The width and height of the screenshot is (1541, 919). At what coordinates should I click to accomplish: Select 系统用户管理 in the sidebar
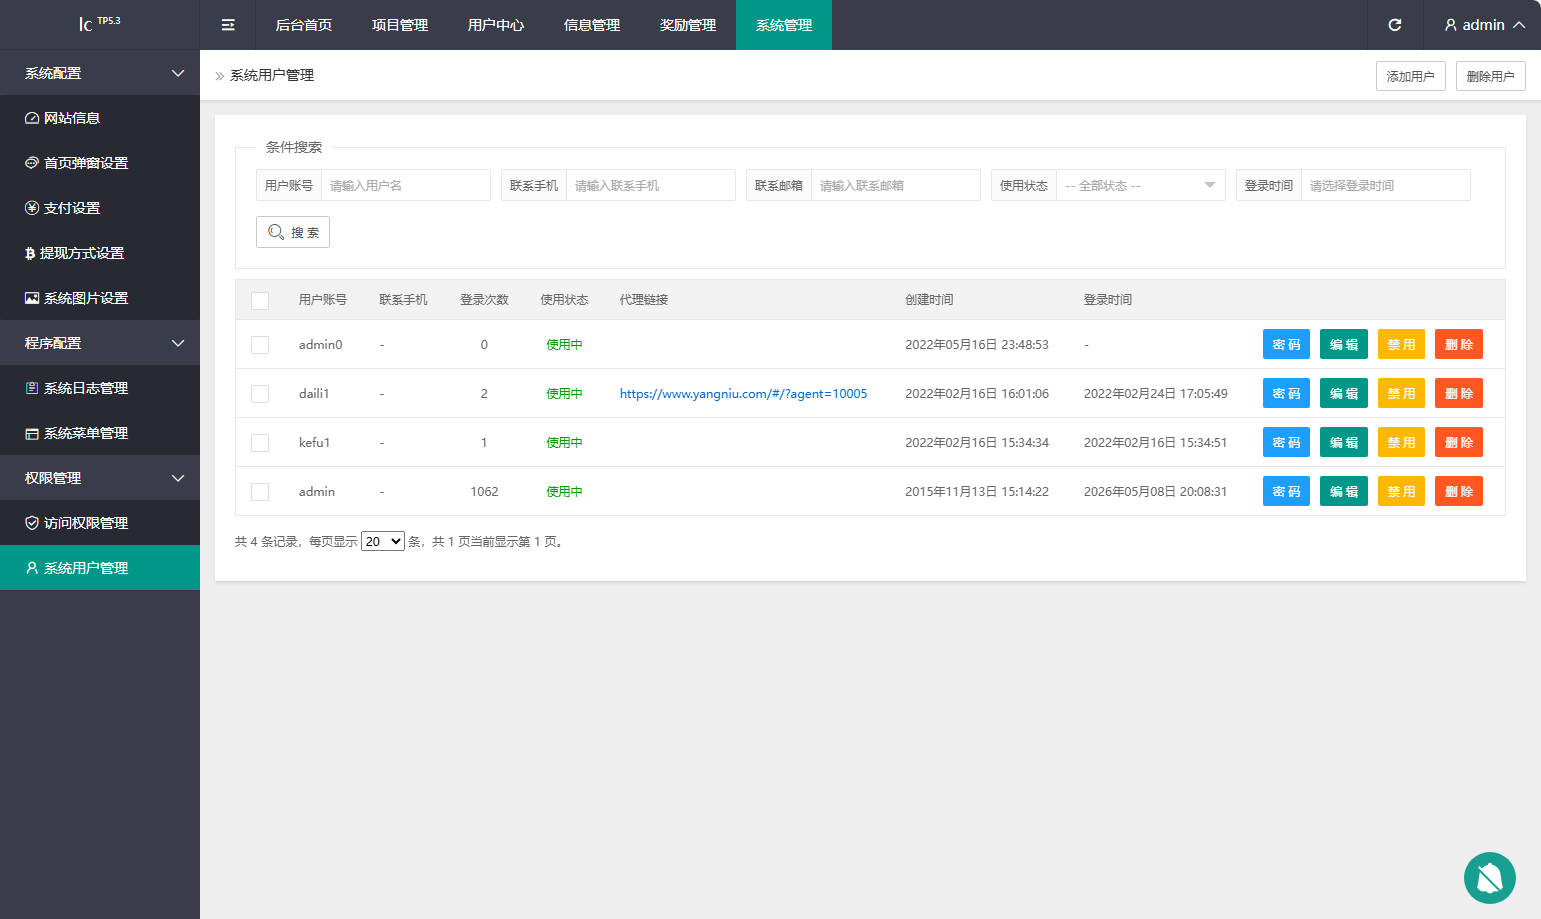pyautogui.click(x=100, y=568)
